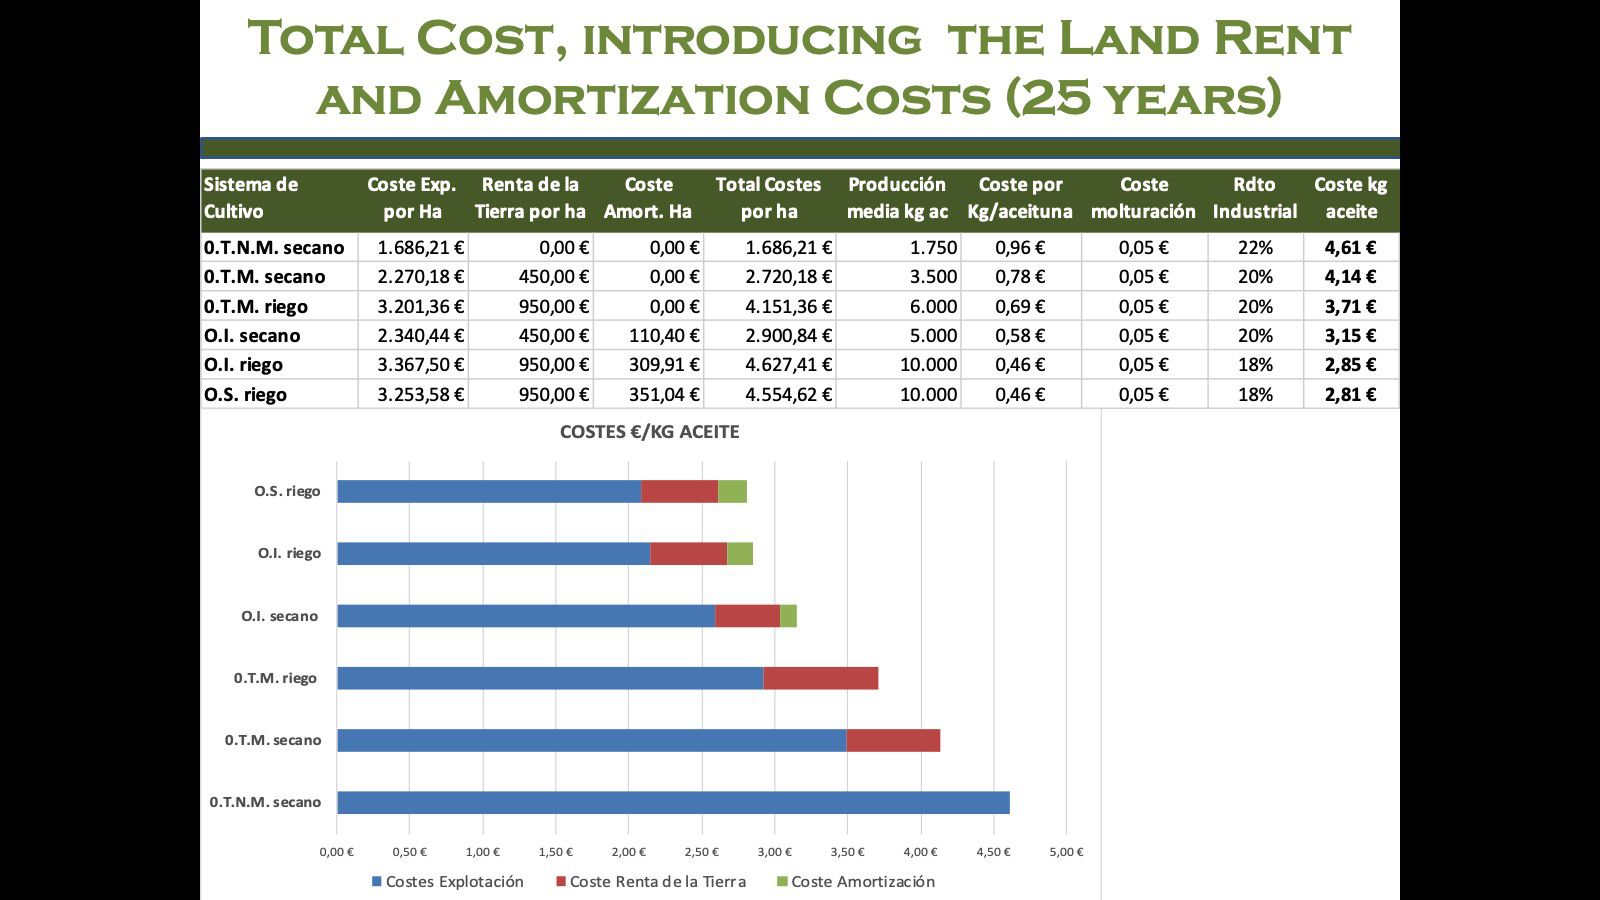
Task: Select the 4,61 € cell in table
Action: [x=1350, y=248]
